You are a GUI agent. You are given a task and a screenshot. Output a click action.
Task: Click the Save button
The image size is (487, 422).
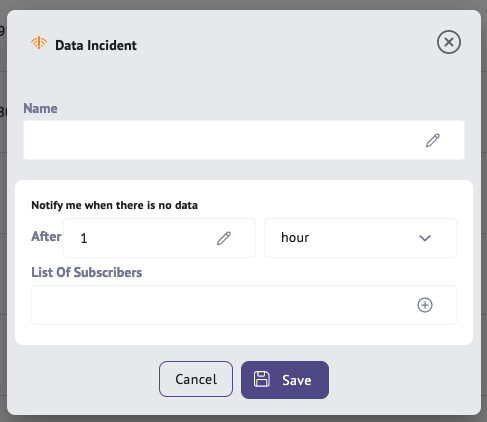pos(285,380)
